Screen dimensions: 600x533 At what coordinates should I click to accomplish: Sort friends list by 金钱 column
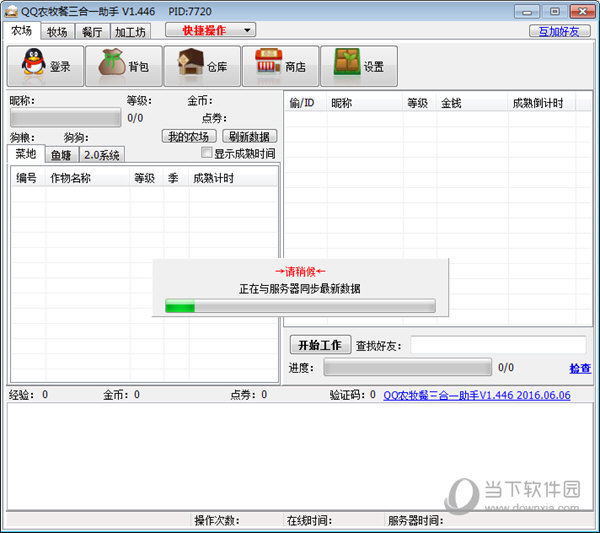tap(472, 103)
